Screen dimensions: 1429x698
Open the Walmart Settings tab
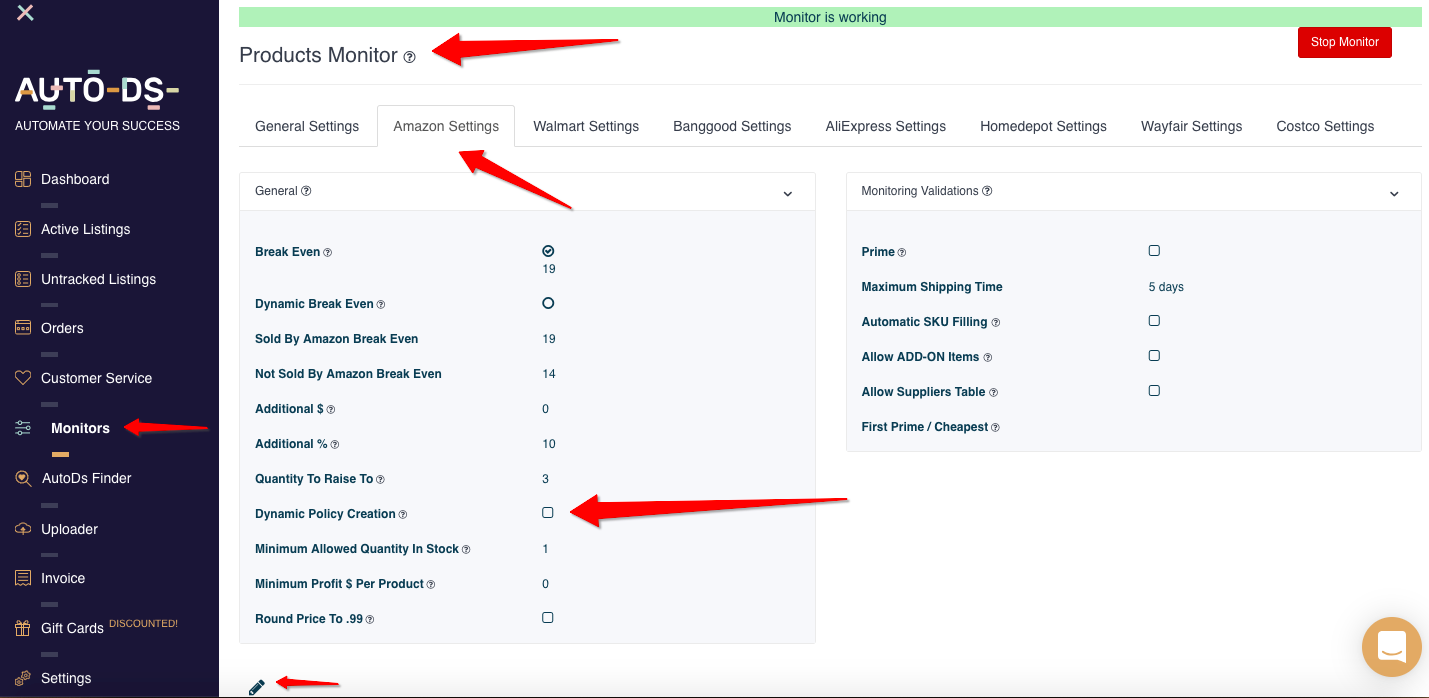pyautogui.click(x=586, y=126)
